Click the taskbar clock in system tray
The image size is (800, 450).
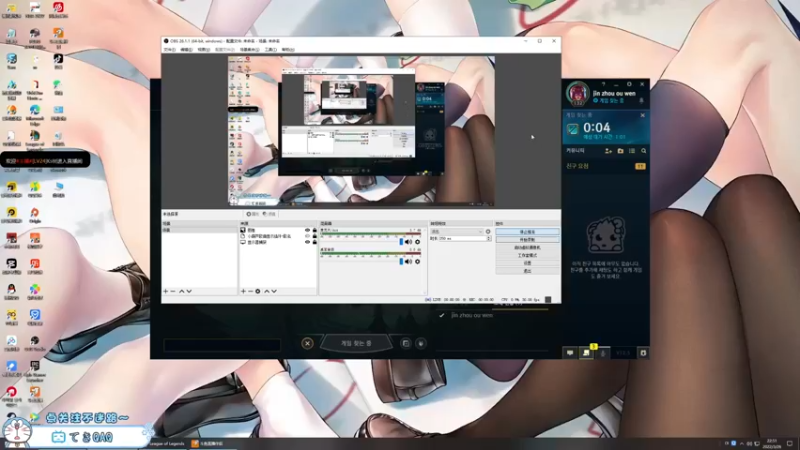(772, 443)
